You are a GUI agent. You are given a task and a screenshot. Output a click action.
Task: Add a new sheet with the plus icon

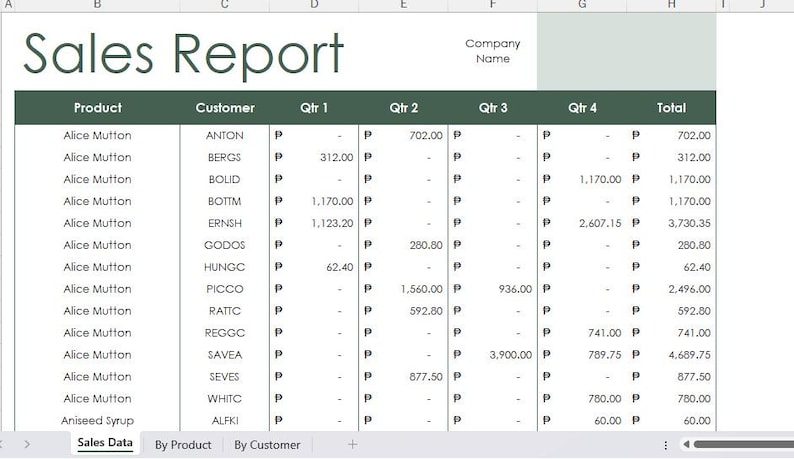tap(352, 445)
